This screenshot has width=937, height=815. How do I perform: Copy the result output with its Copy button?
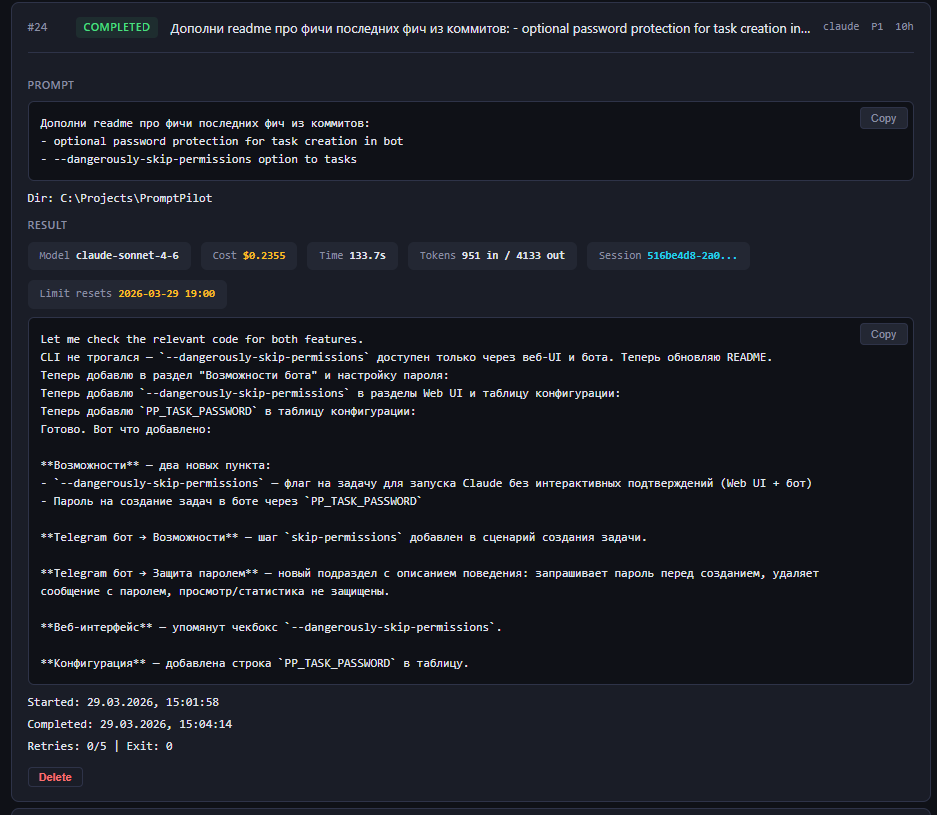[883, 334]
